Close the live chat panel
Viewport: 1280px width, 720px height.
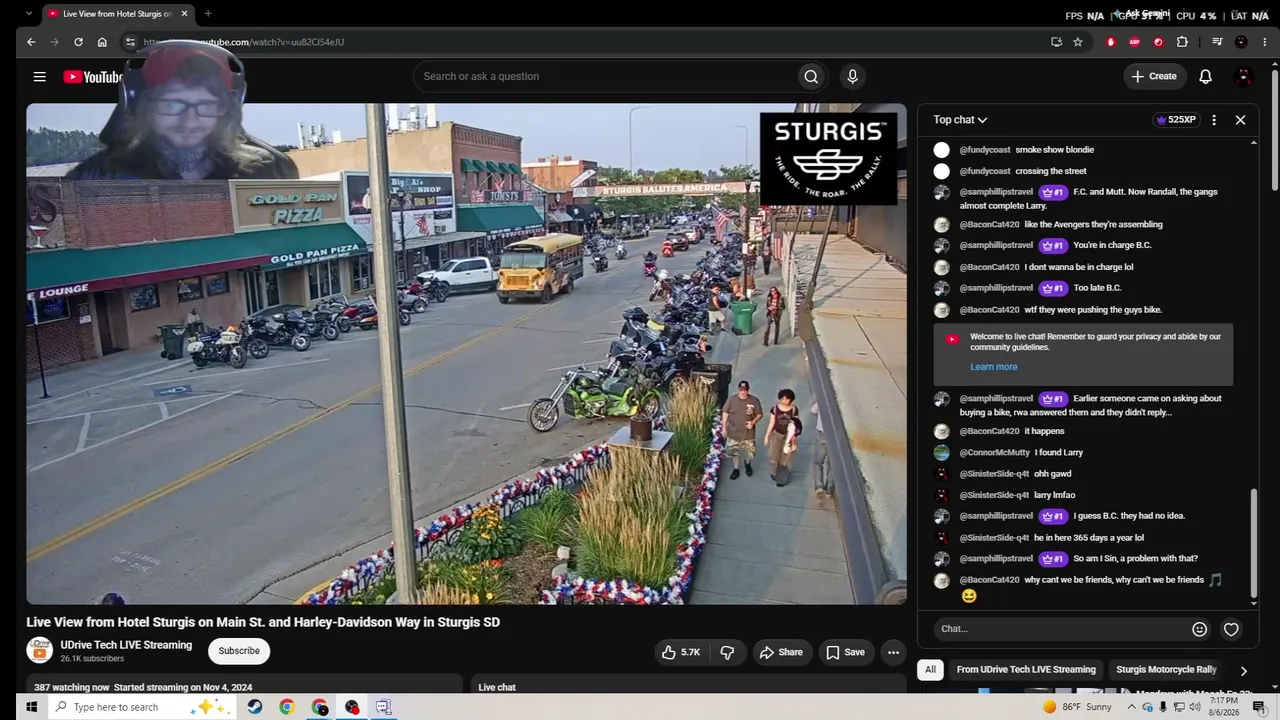click(x=1240, y=120)
